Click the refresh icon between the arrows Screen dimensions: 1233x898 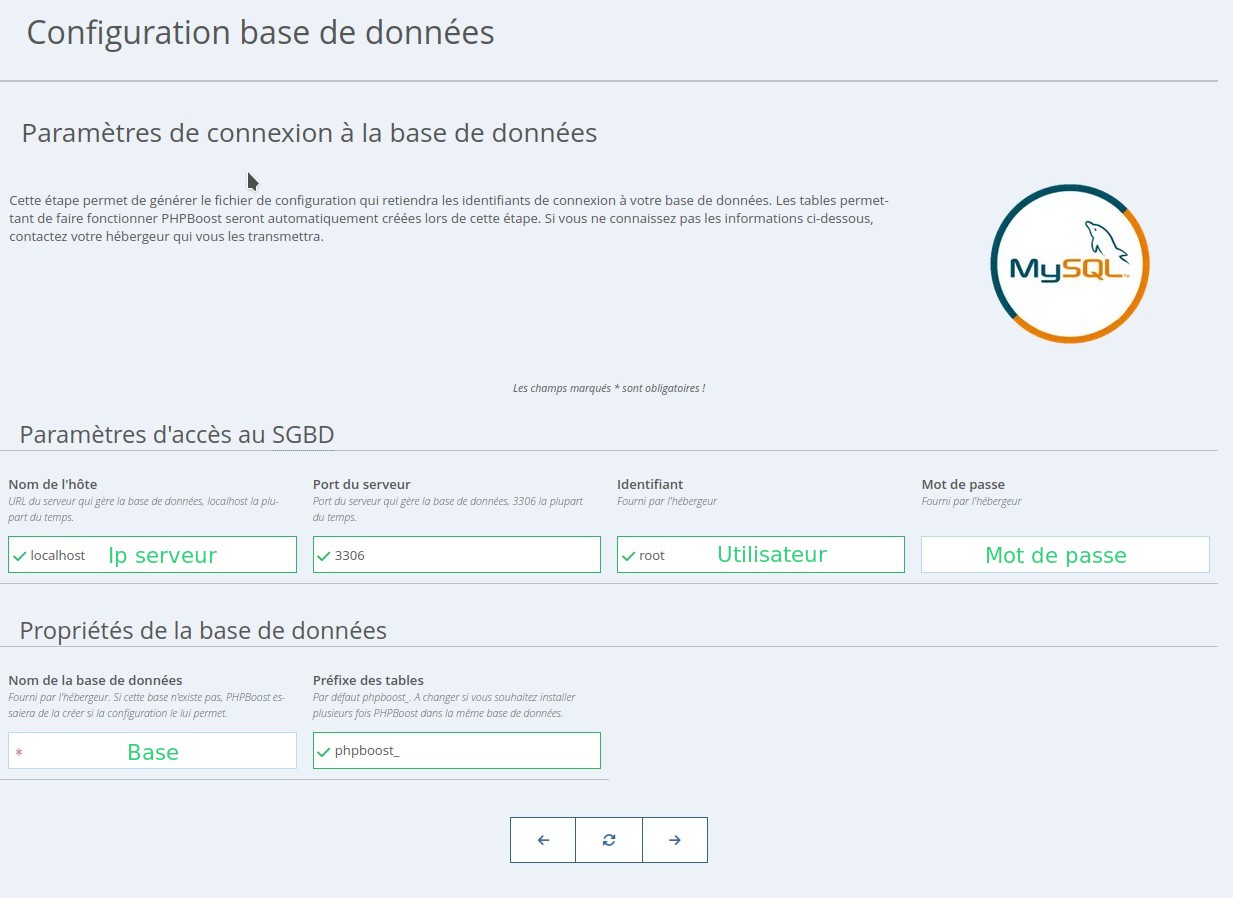coord(608,840)
